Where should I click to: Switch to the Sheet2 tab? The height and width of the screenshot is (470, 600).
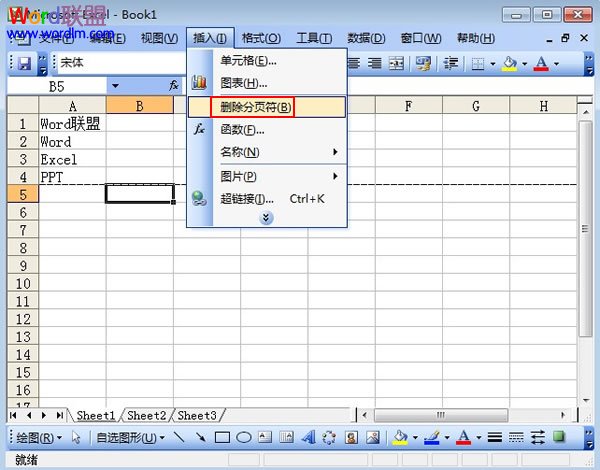[147, 415]
